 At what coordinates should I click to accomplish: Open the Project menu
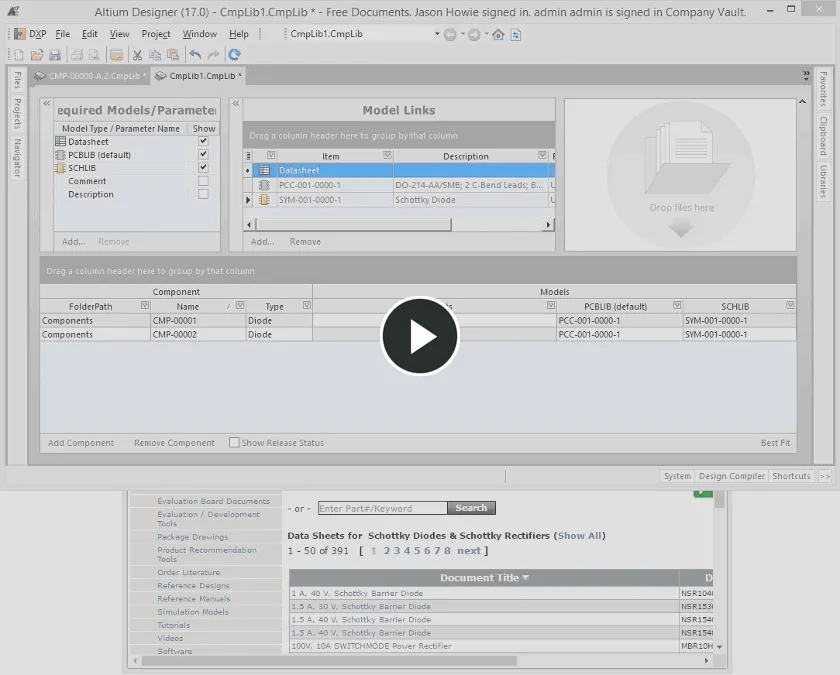point(156,34)
